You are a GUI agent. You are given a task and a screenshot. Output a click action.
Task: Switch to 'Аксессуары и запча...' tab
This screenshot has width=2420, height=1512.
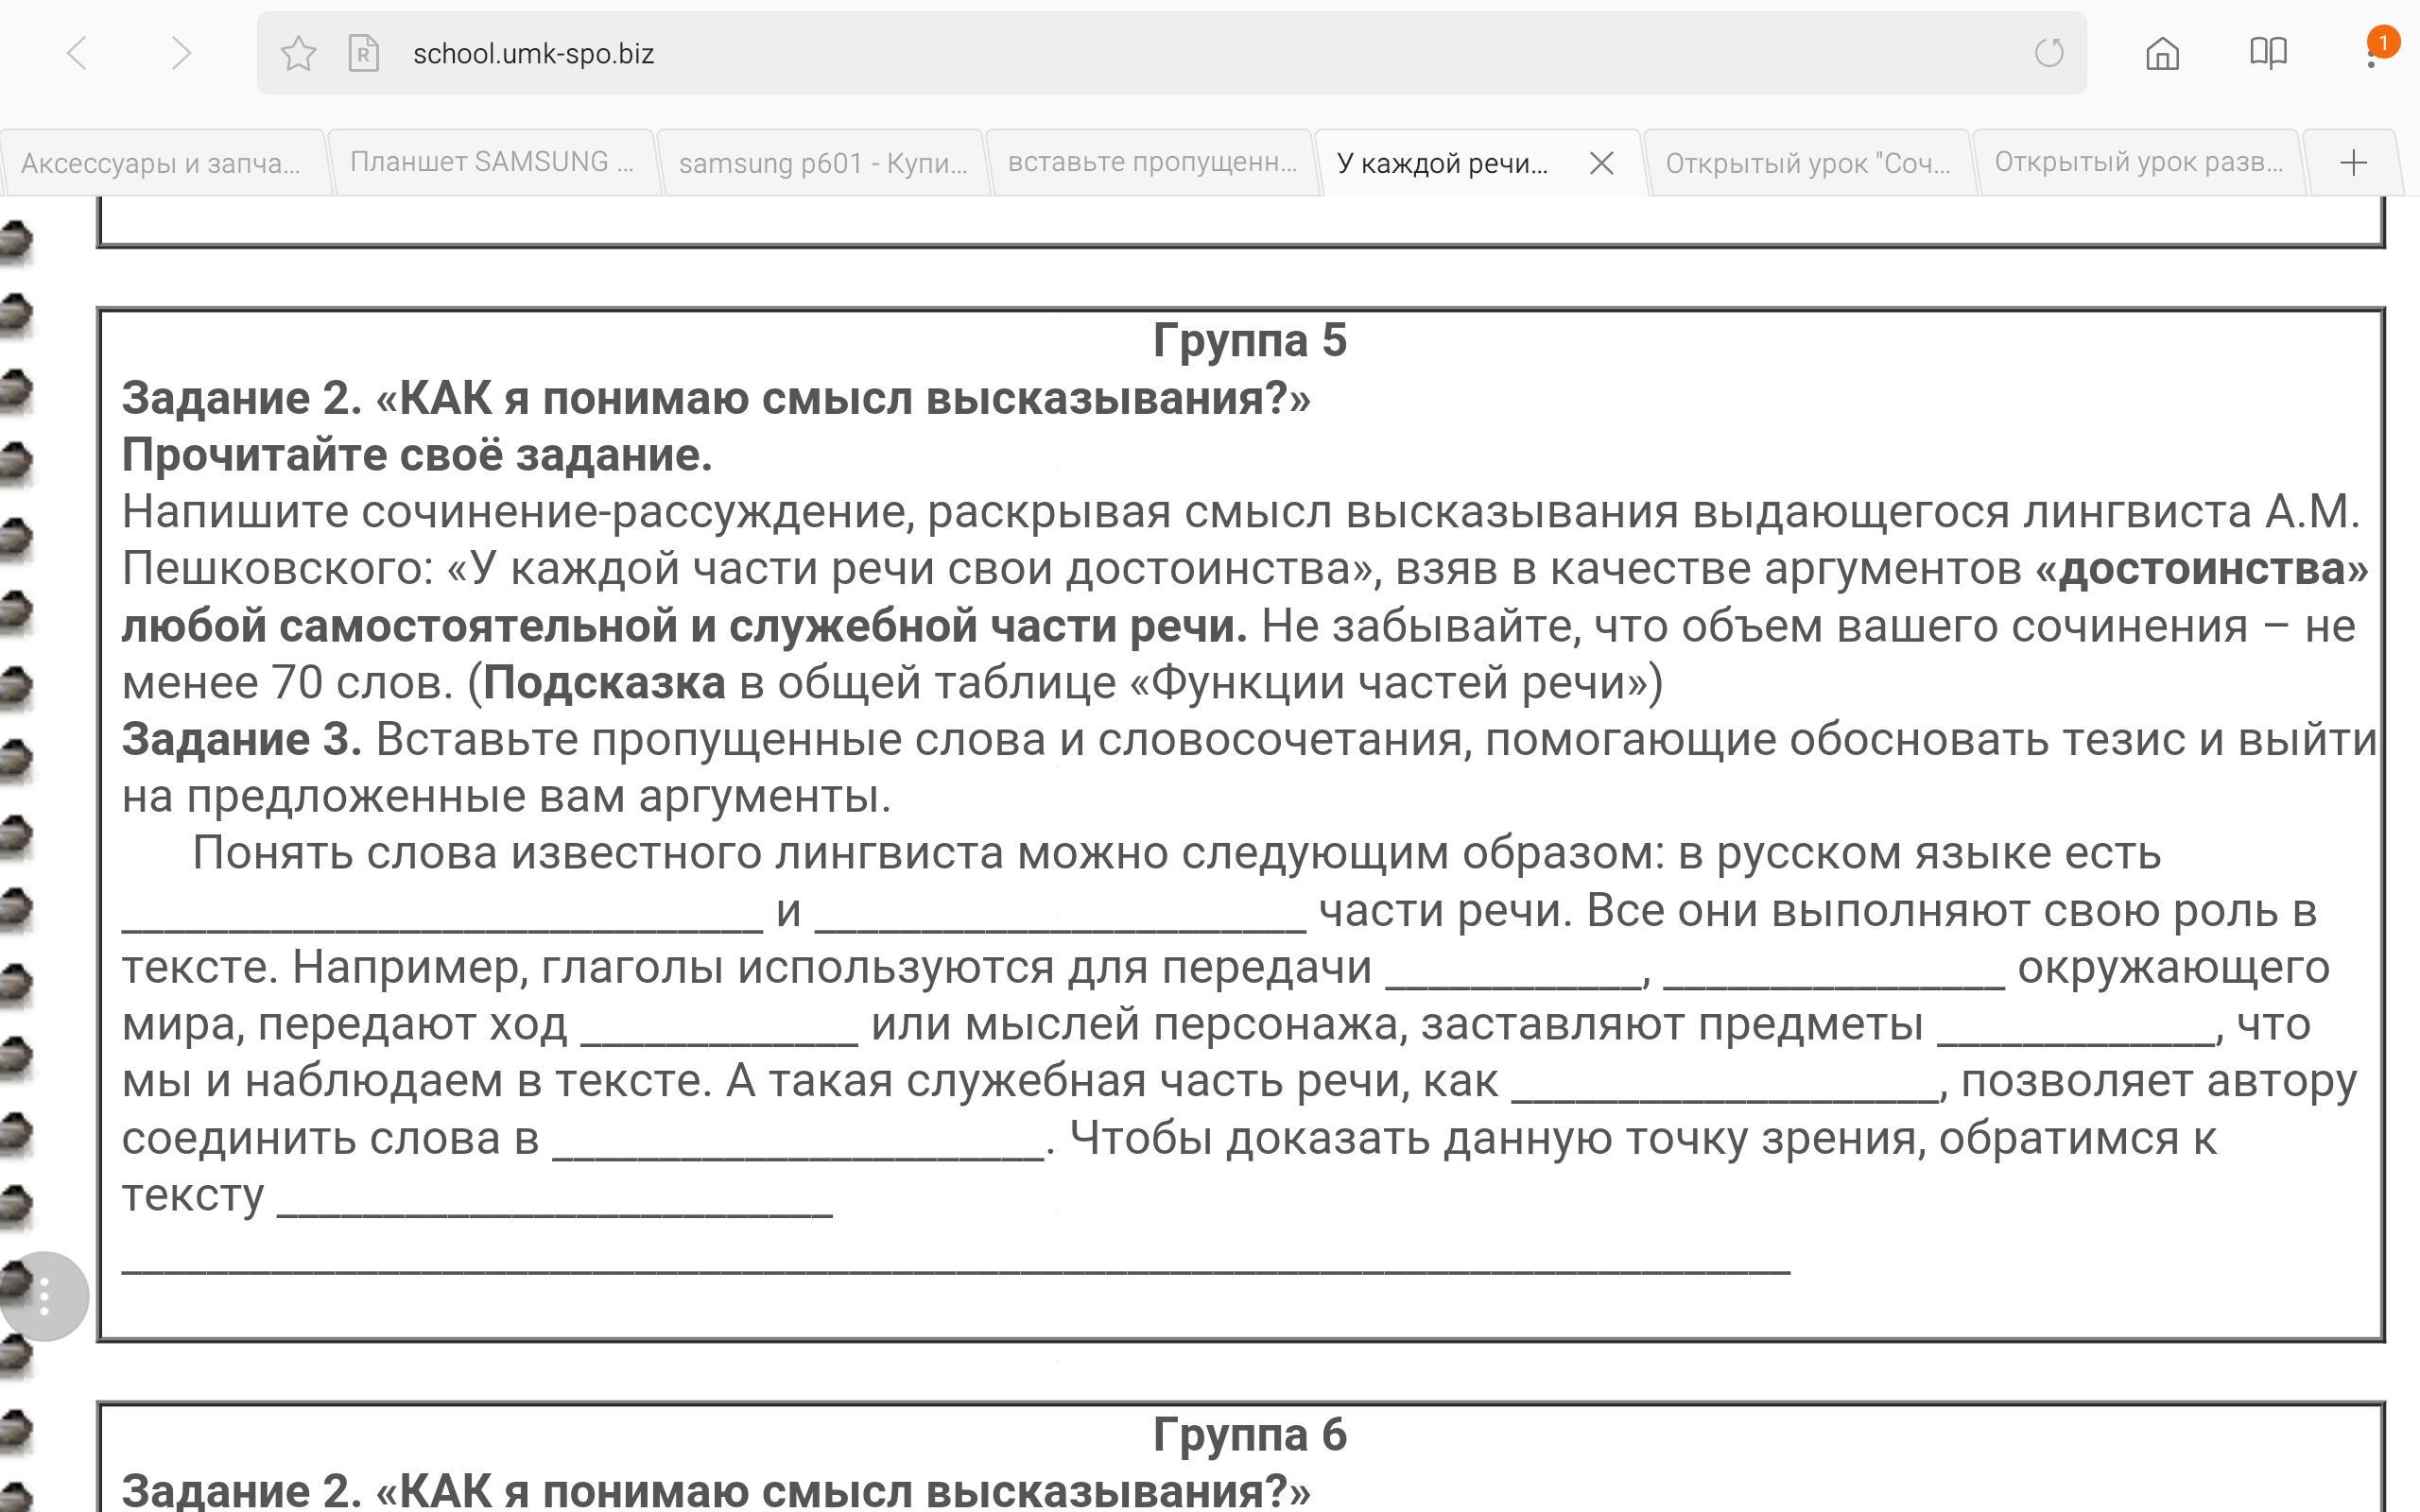point(161,163)
